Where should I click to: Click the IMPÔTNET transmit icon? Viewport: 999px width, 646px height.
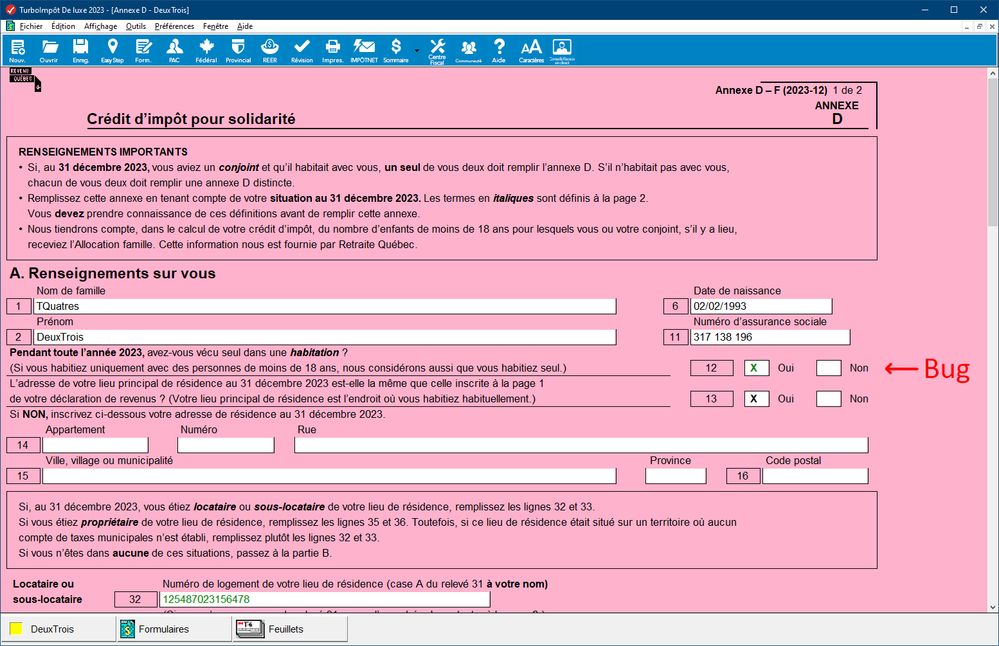[x=364, y=50]
